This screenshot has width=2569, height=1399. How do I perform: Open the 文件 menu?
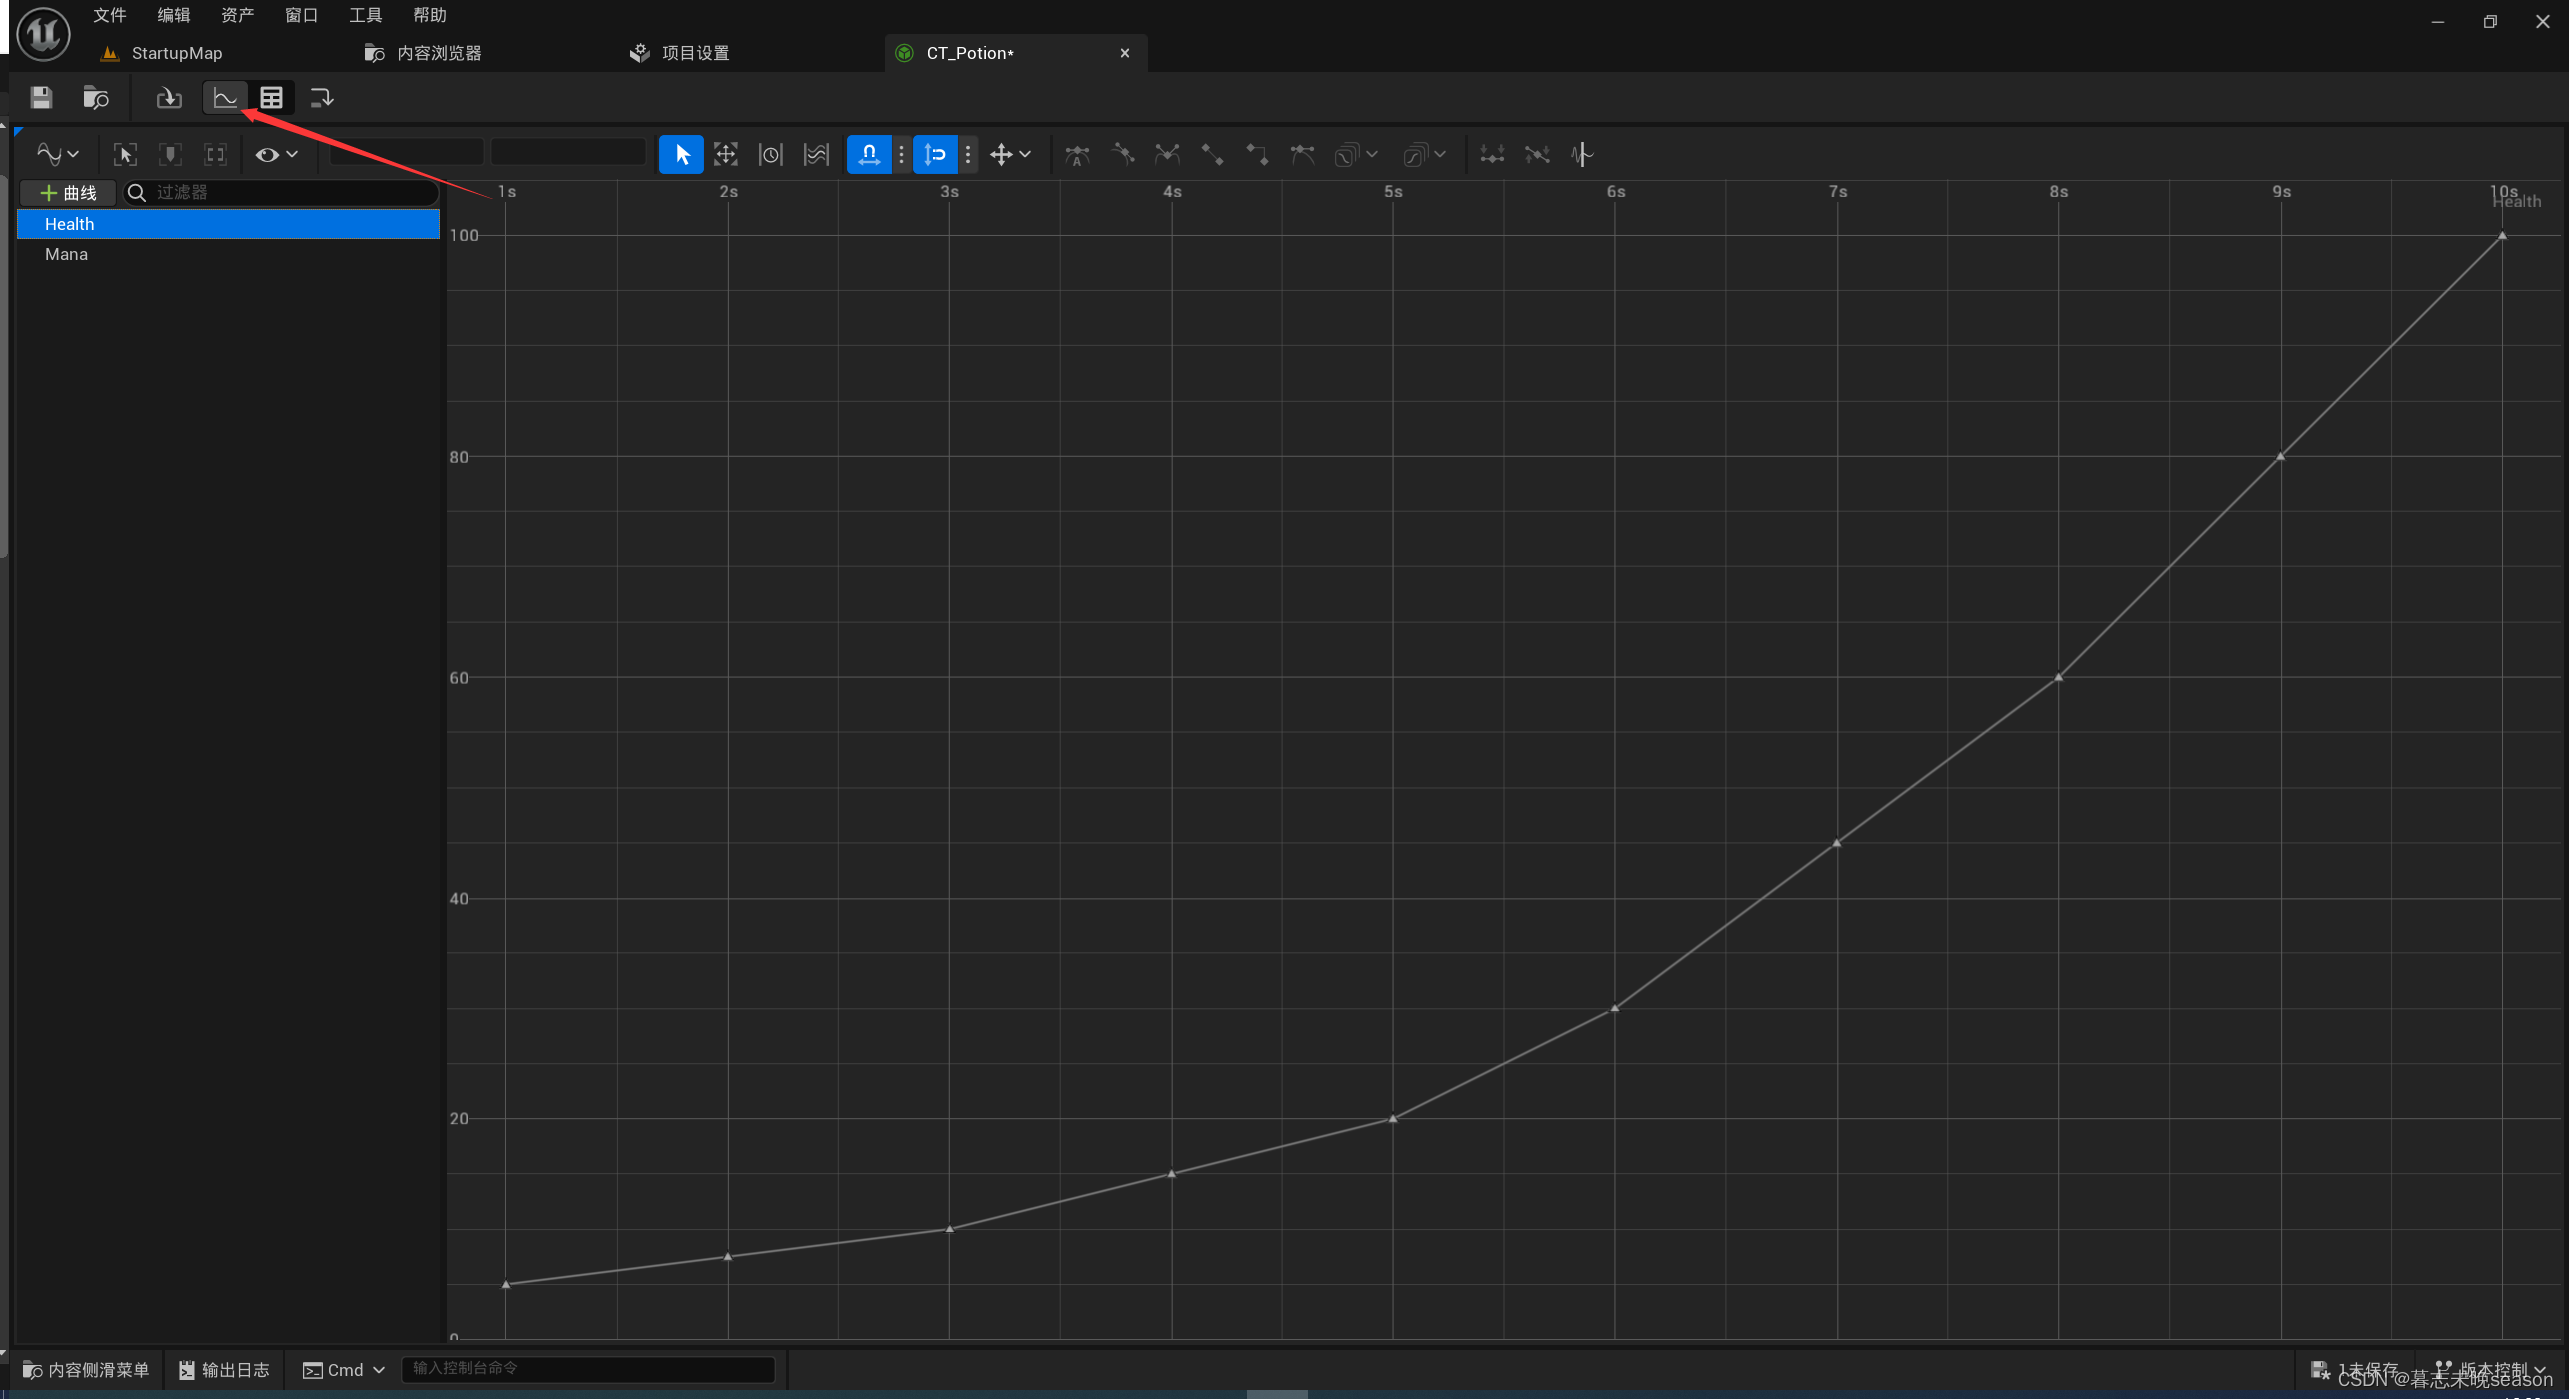pyautogui.click(x=110, y=15)
